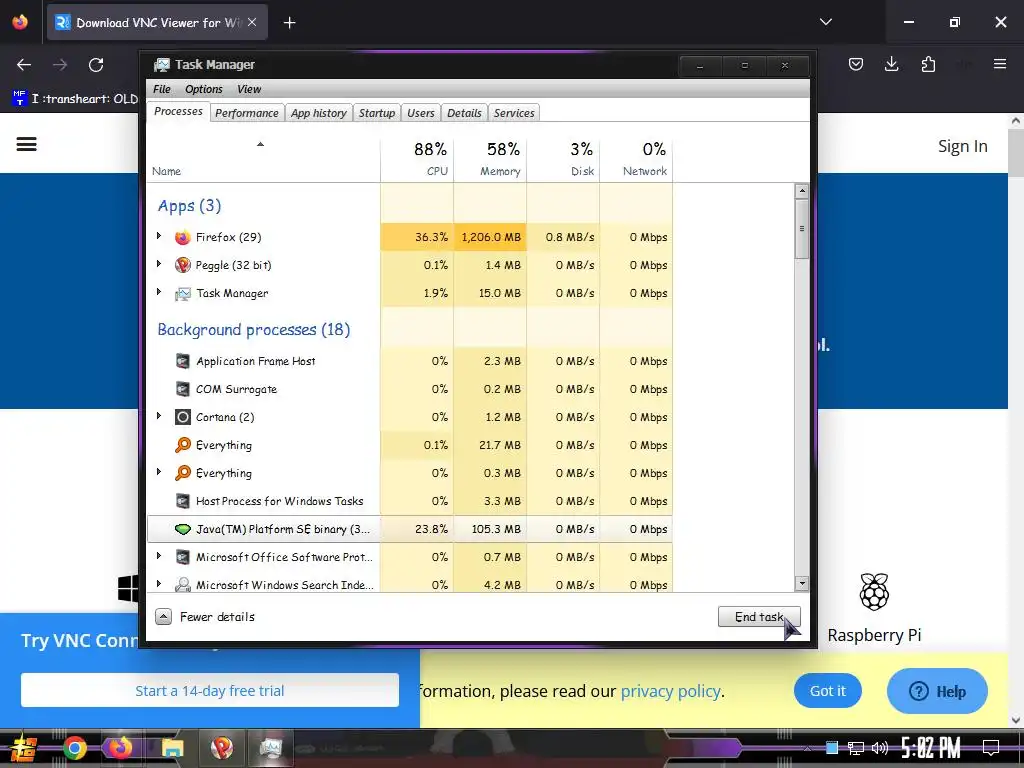Open Firefox extensions puzzle icon
The image size is (1024, 768).
coord(928,64)
